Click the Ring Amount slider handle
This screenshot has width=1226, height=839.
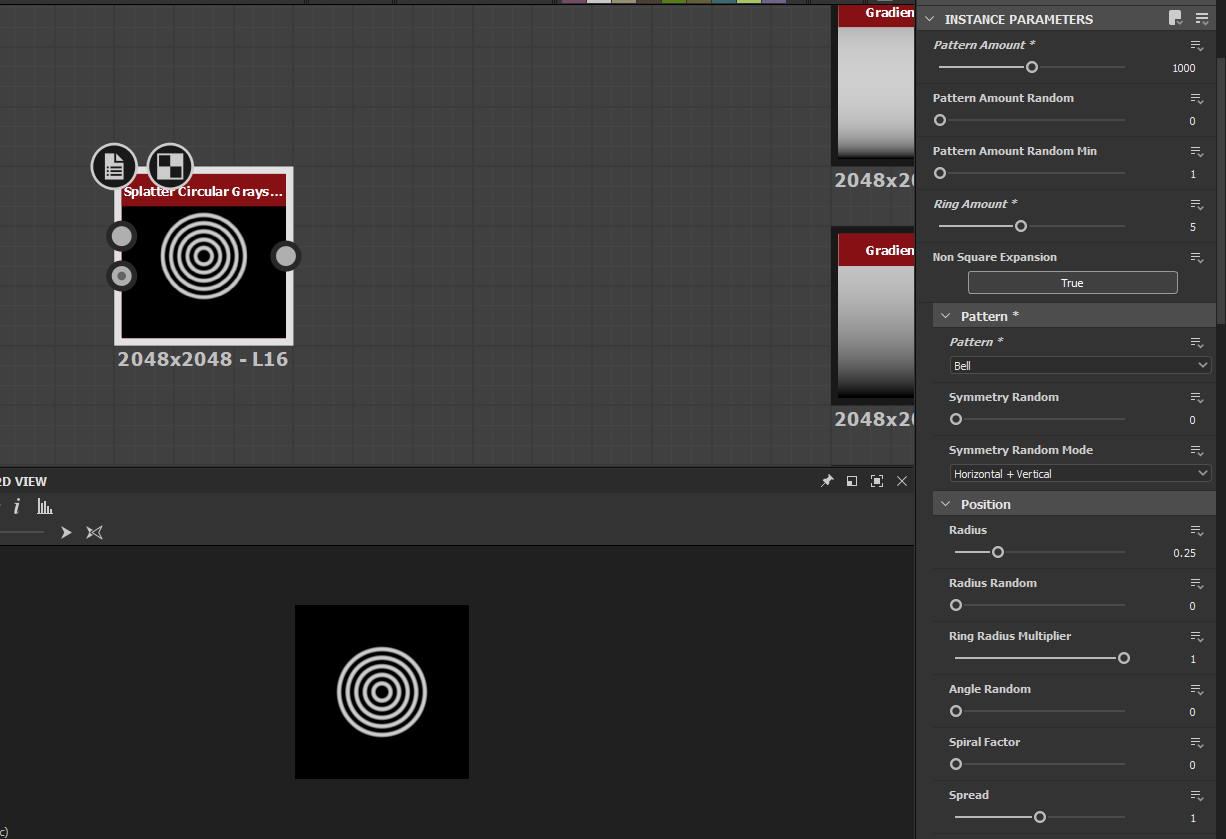pyautogui.click(x=1021, y=226)
